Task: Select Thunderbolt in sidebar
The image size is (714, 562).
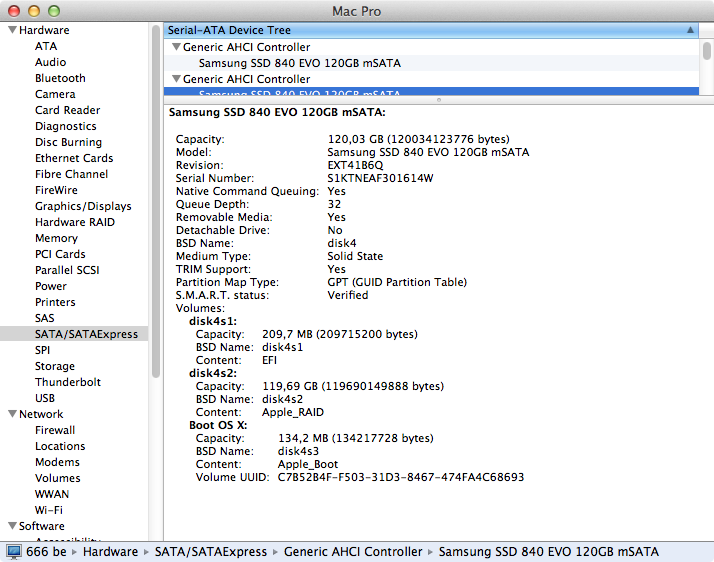Action: (68, 382)
